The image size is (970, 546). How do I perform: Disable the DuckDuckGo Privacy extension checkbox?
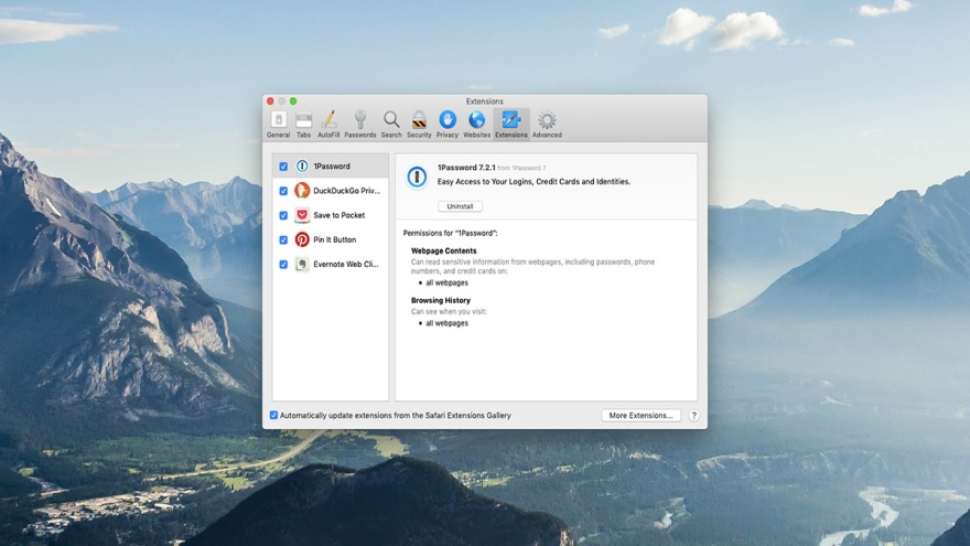point(283,191)
